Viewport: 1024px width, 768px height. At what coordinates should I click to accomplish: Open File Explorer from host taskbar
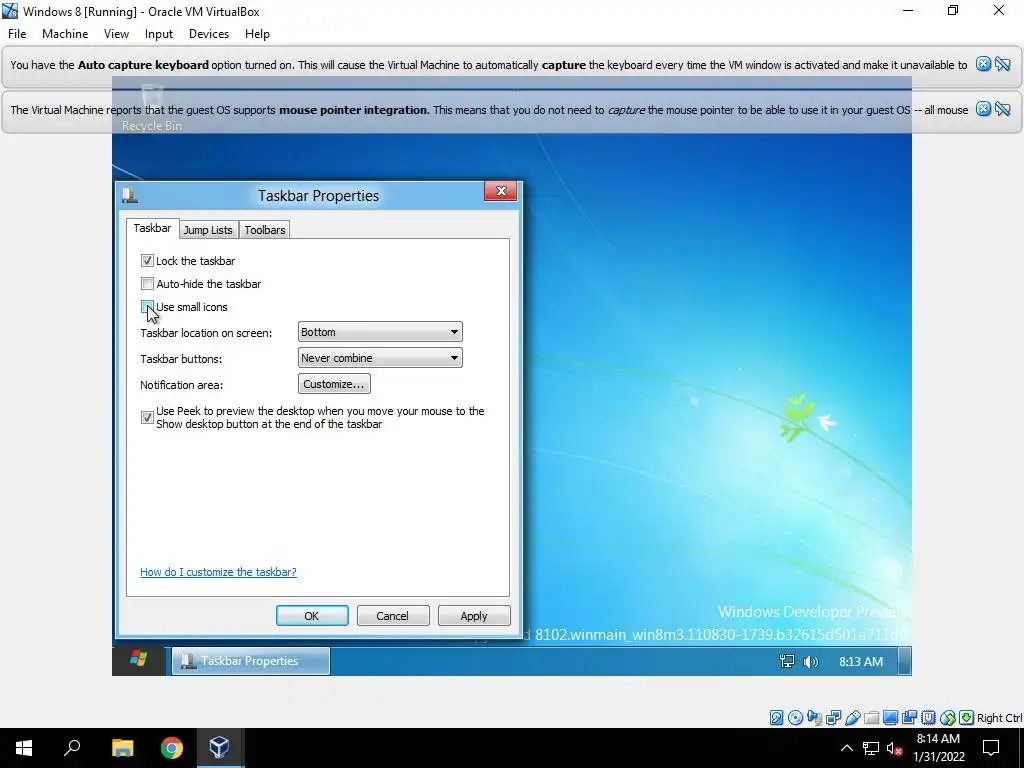[122, 748]
